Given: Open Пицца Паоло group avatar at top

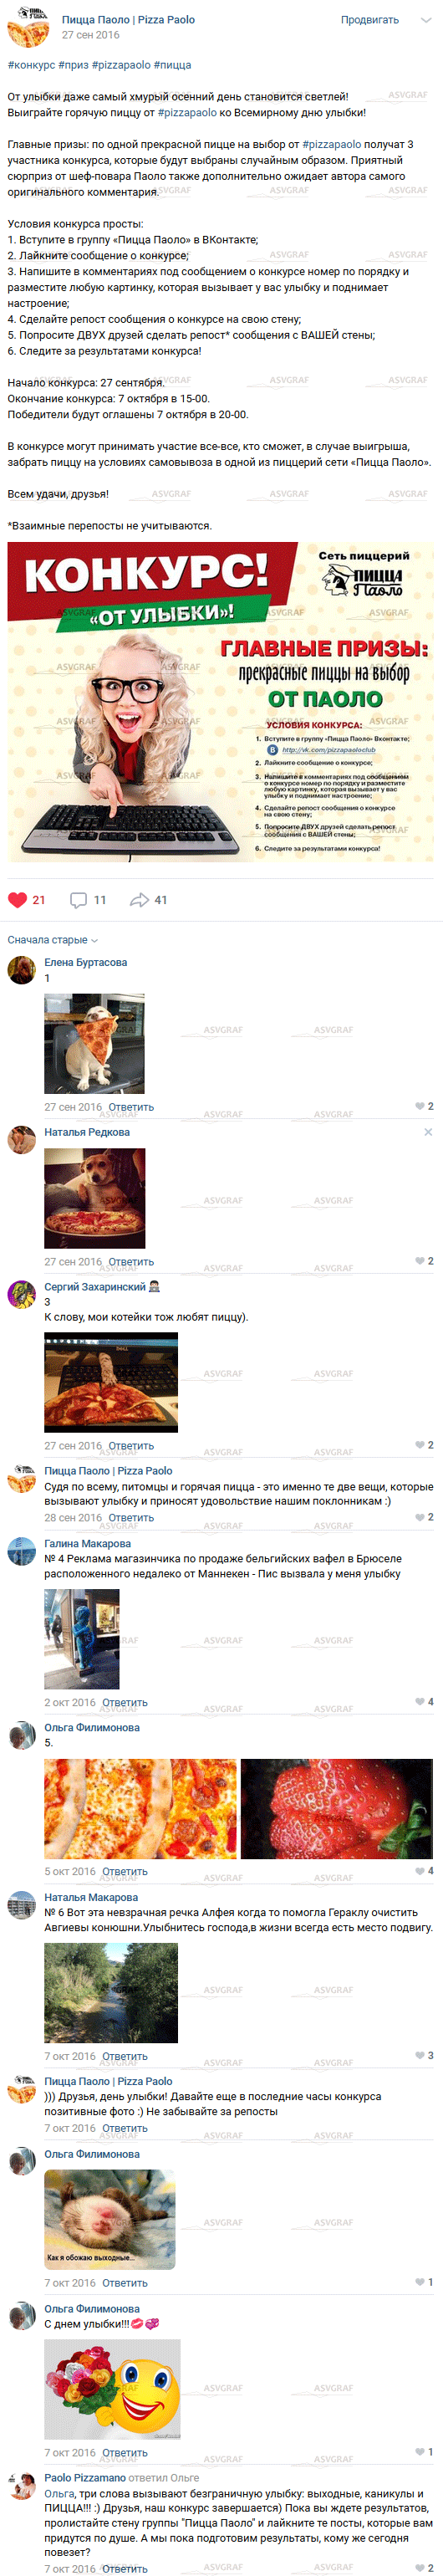Looking at the screenshot, I should 28,27.
